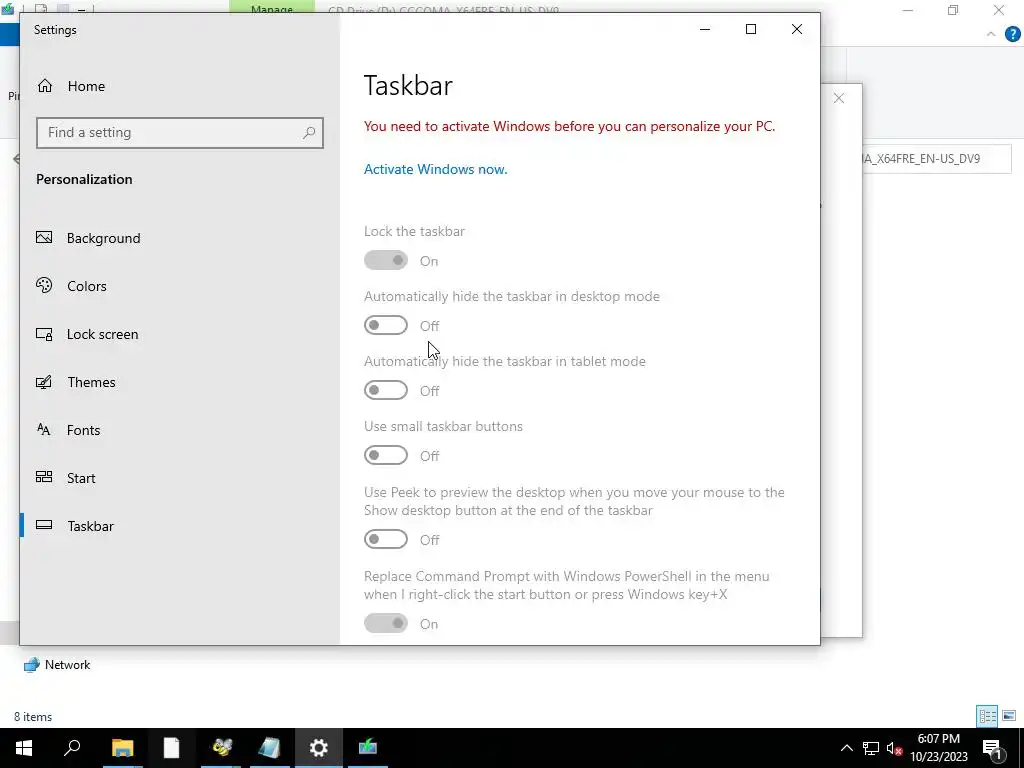Click the blank document icon in taskbar
This screenshot has width=1024, height=768.
[x=171, y=748]
